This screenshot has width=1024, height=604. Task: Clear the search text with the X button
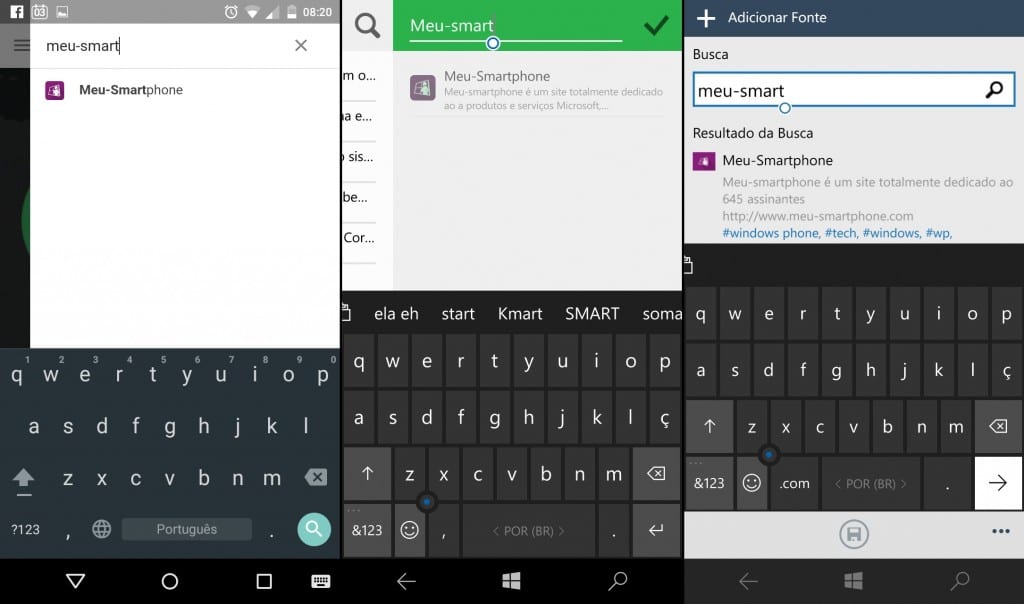point(301,46)
